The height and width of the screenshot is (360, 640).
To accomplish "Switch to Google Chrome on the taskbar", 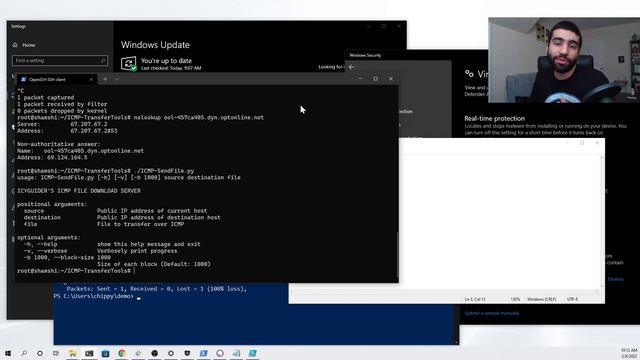I will (x=122, y=353).
